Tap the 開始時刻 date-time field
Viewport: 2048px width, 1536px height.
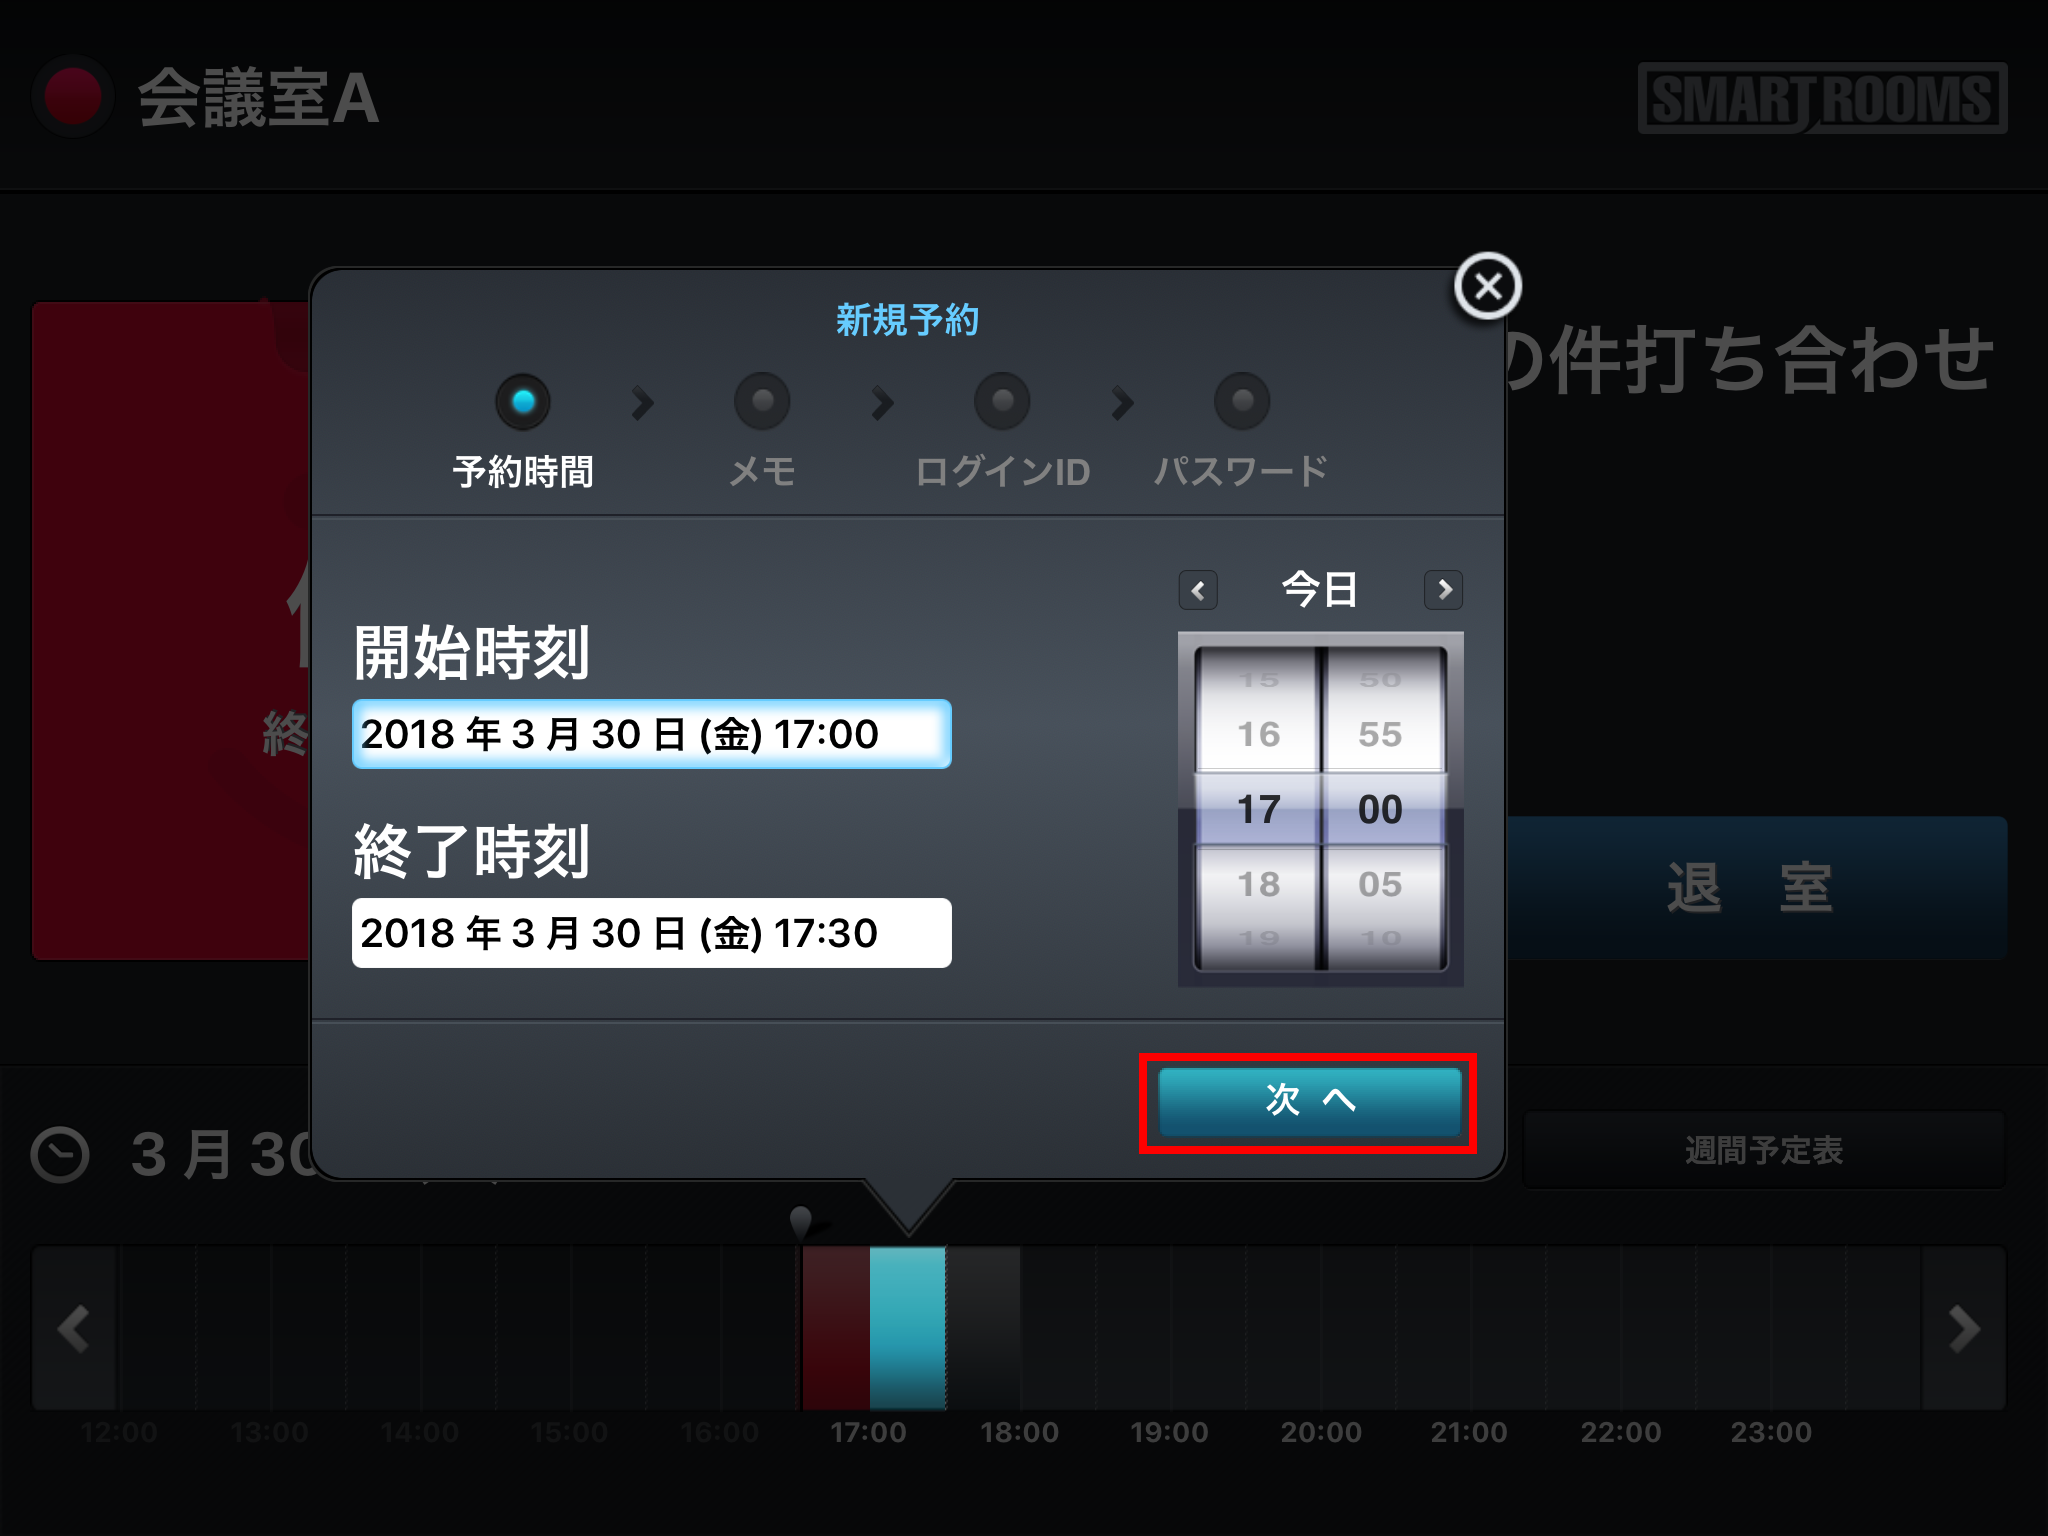(651, 734)
